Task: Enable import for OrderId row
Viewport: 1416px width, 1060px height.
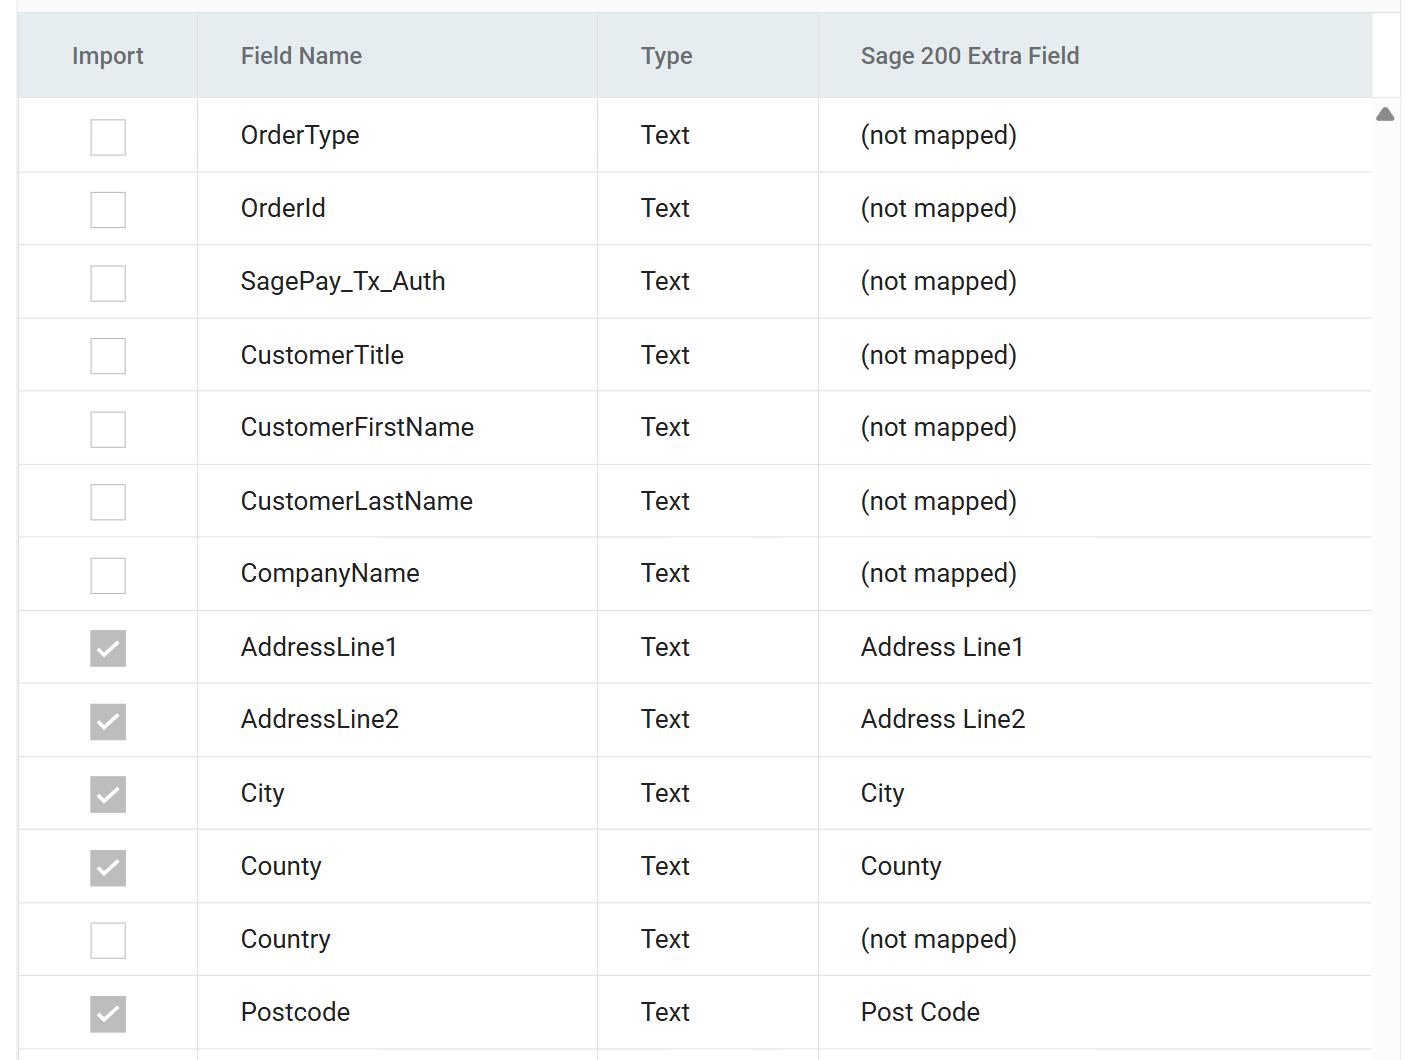Action: click(x=108, y=210)
